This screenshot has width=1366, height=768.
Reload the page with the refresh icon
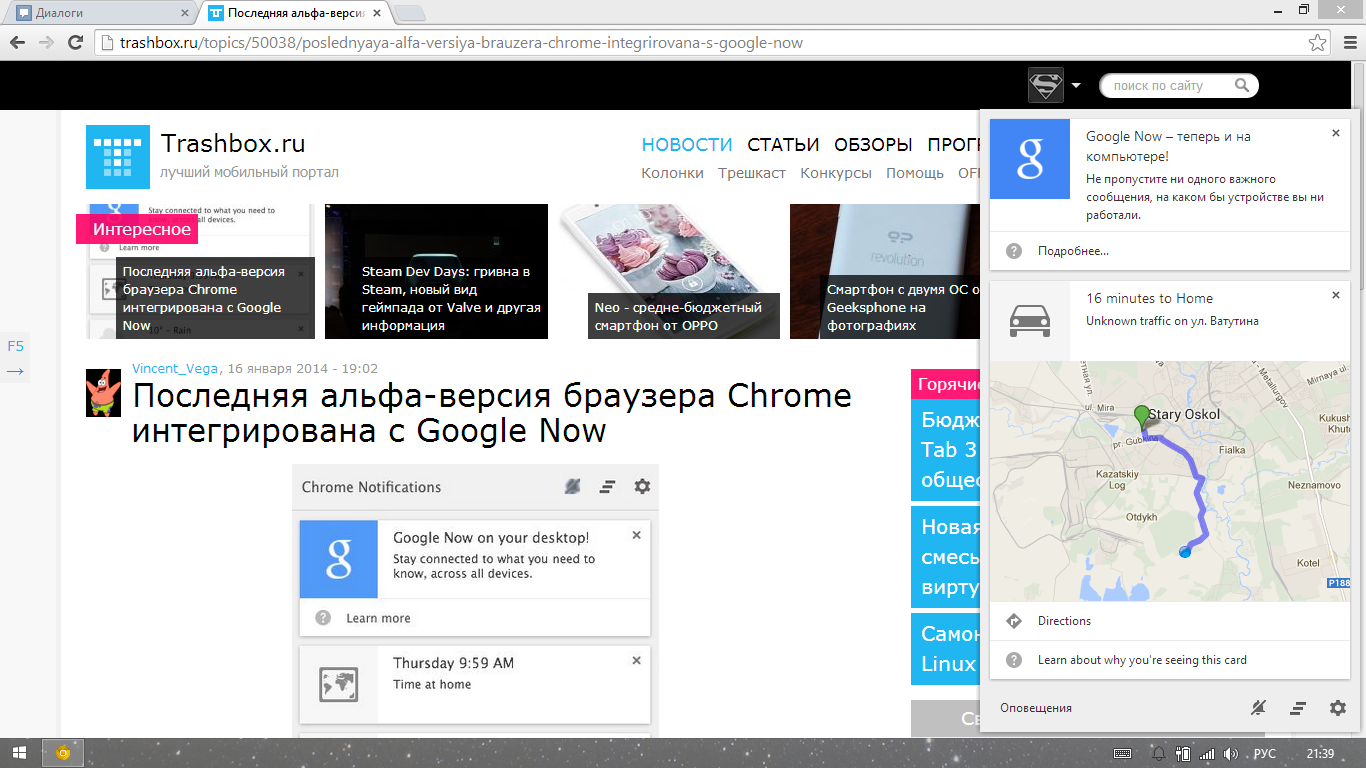[75, 43]
